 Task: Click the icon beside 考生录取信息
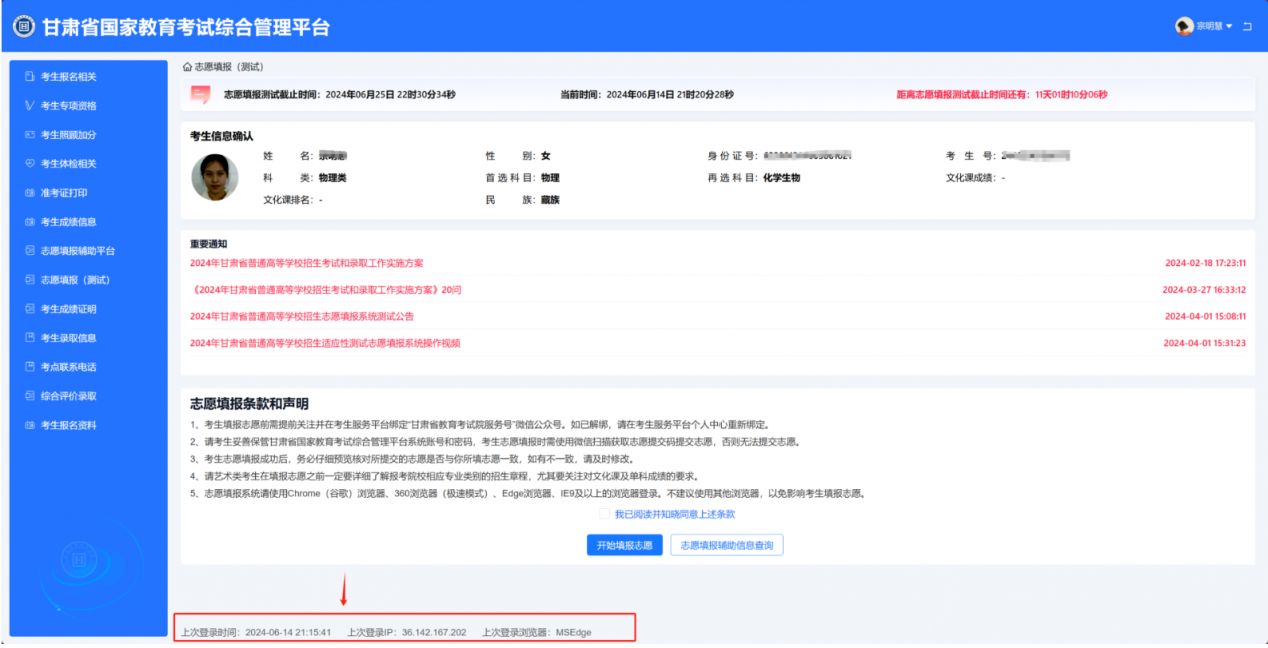click(30, 337)
